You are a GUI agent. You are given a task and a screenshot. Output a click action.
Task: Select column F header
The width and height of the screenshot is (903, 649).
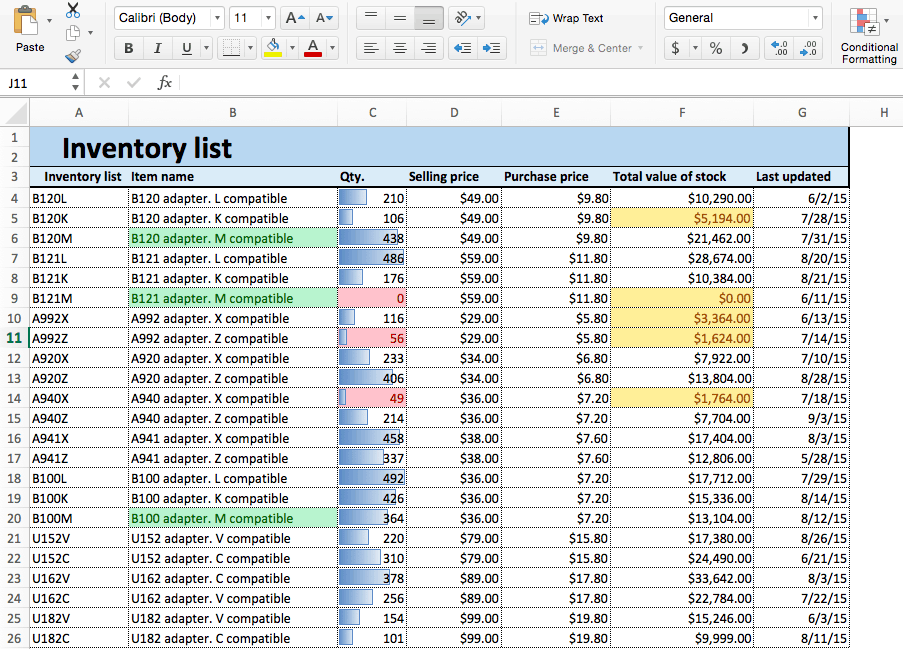tap(681, 113)
